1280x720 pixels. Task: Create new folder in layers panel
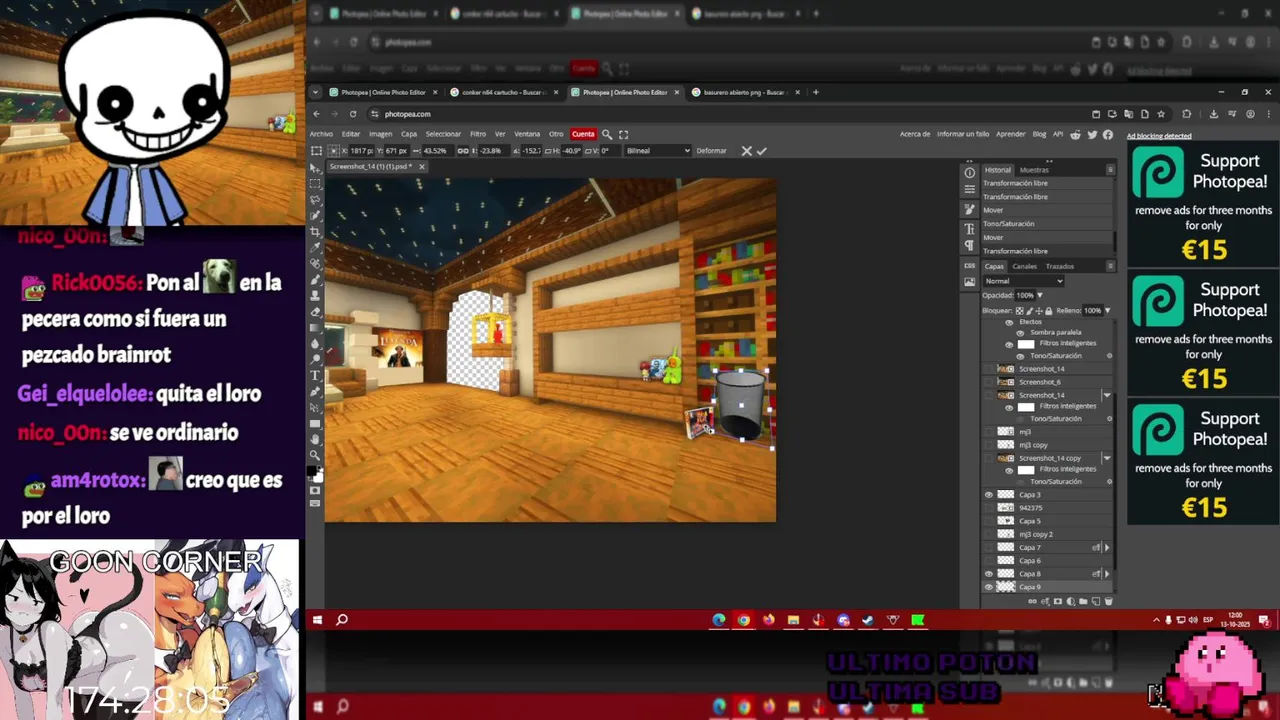(1083, 601)
